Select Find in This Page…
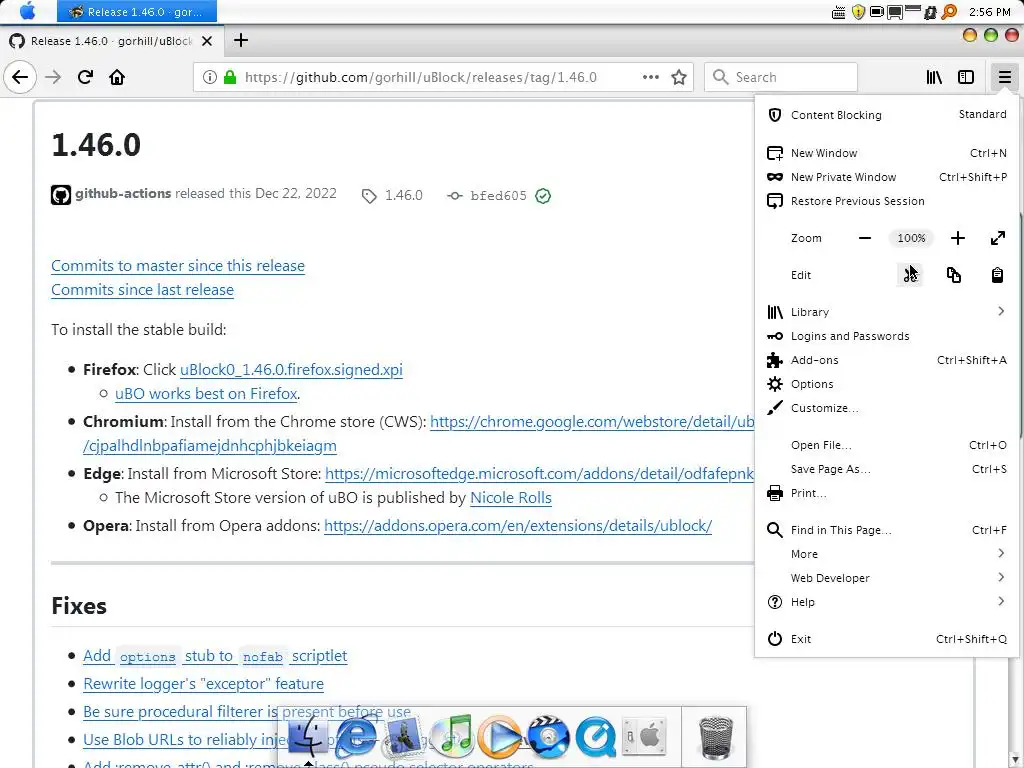 [886, 530]
